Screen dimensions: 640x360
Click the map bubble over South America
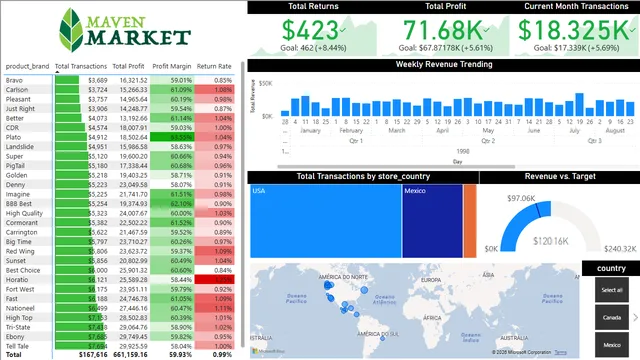tap(382, 338)
